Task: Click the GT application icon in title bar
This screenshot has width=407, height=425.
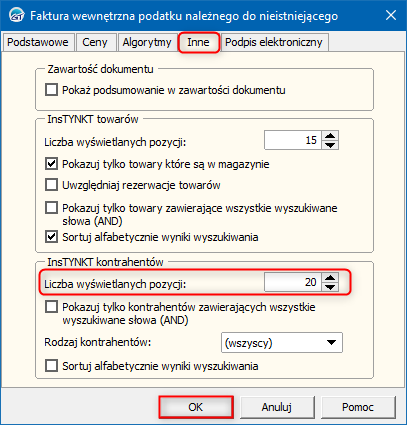Action: [16, 15]
